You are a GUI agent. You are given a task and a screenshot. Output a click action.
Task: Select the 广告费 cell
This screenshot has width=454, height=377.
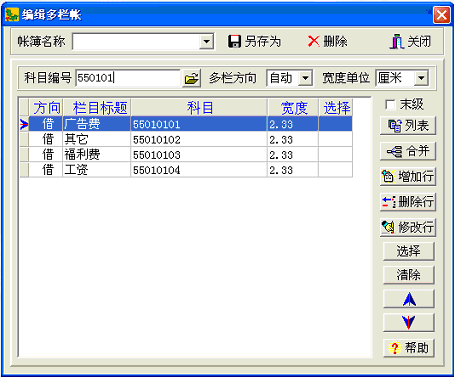click(97, 124)
